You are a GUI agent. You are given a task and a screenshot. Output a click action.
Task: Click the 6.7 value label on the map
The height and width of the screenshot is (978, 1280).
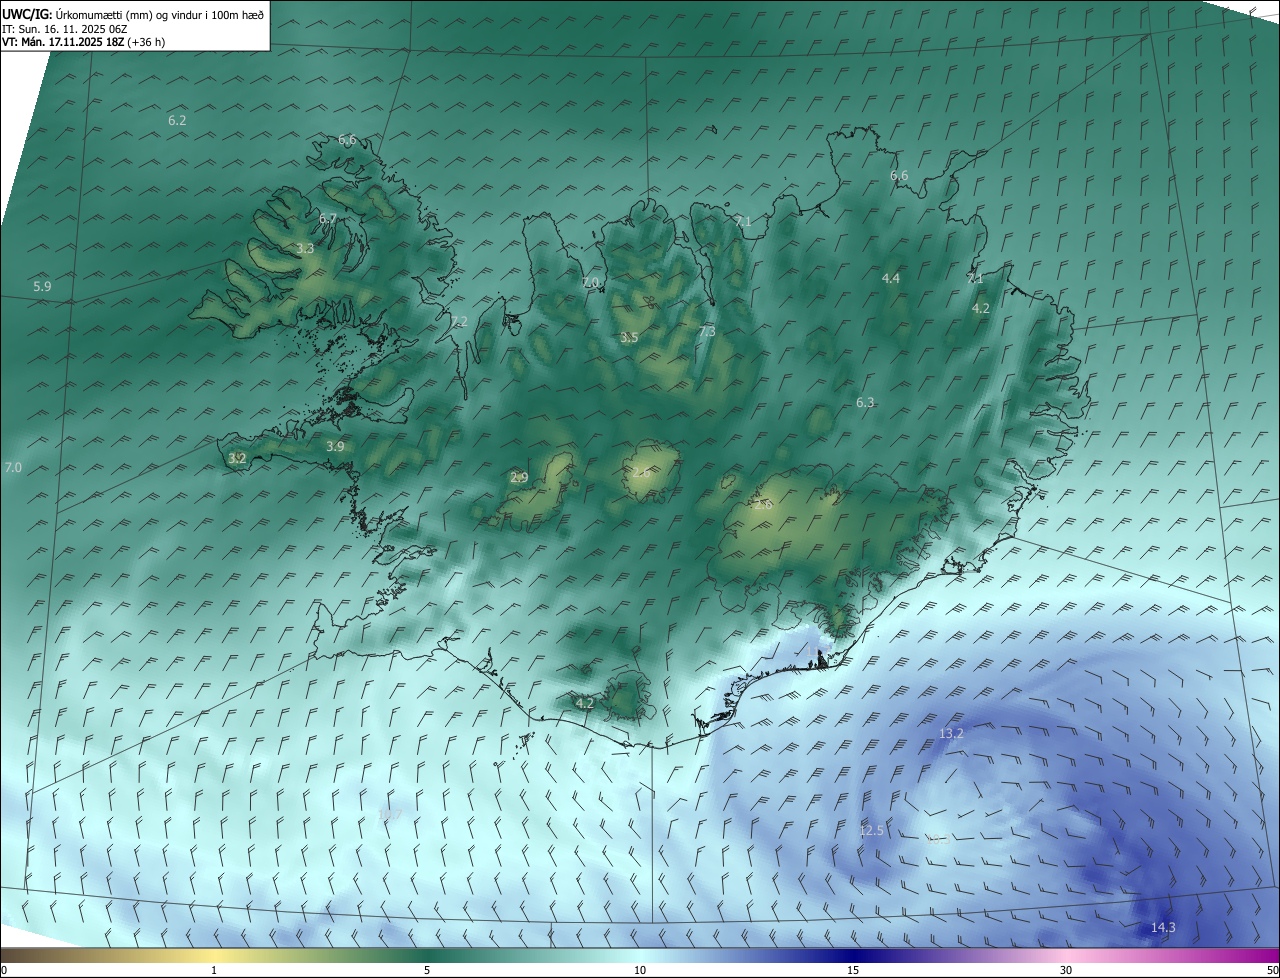tap(328, 219)
